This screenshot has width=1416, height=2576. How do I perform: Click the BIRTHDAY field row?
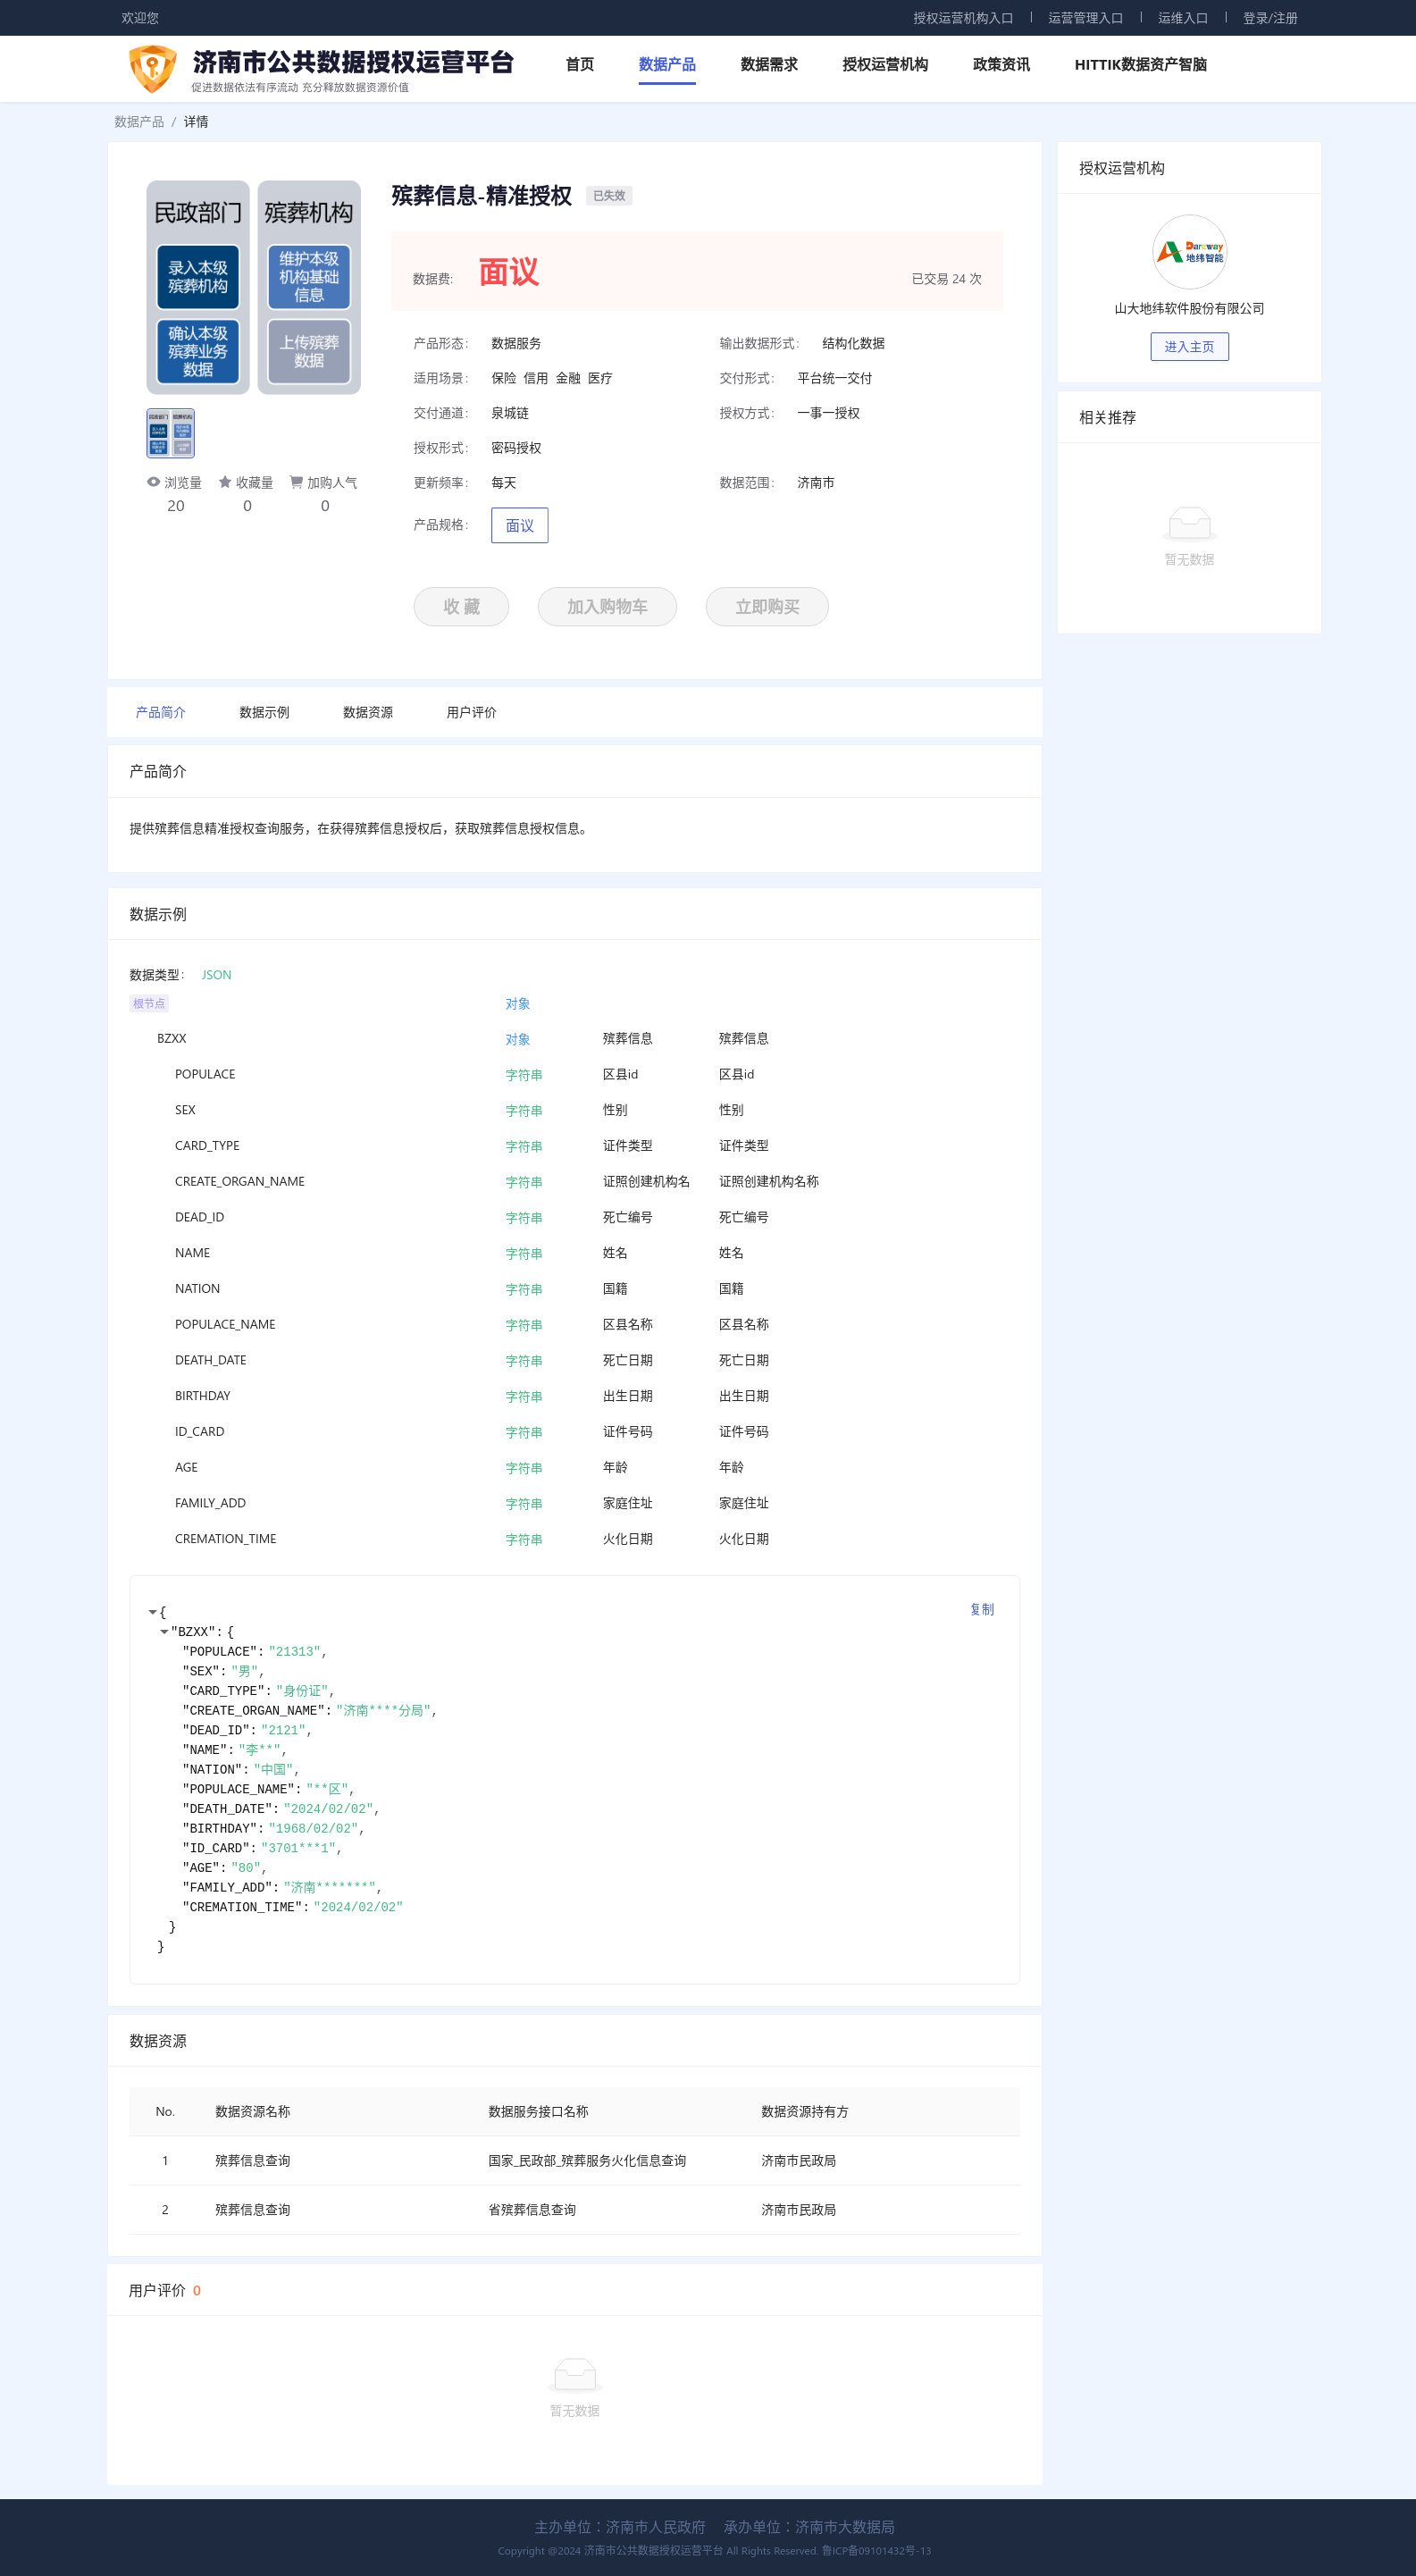(x=574, y=1396)
